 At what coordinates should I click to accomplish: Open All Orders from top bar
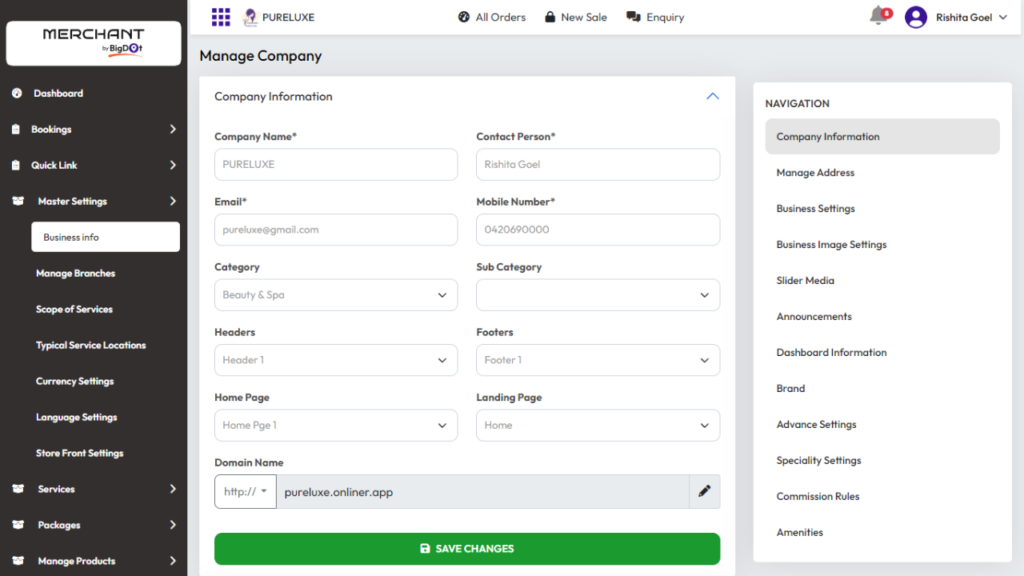pos(492,17)
